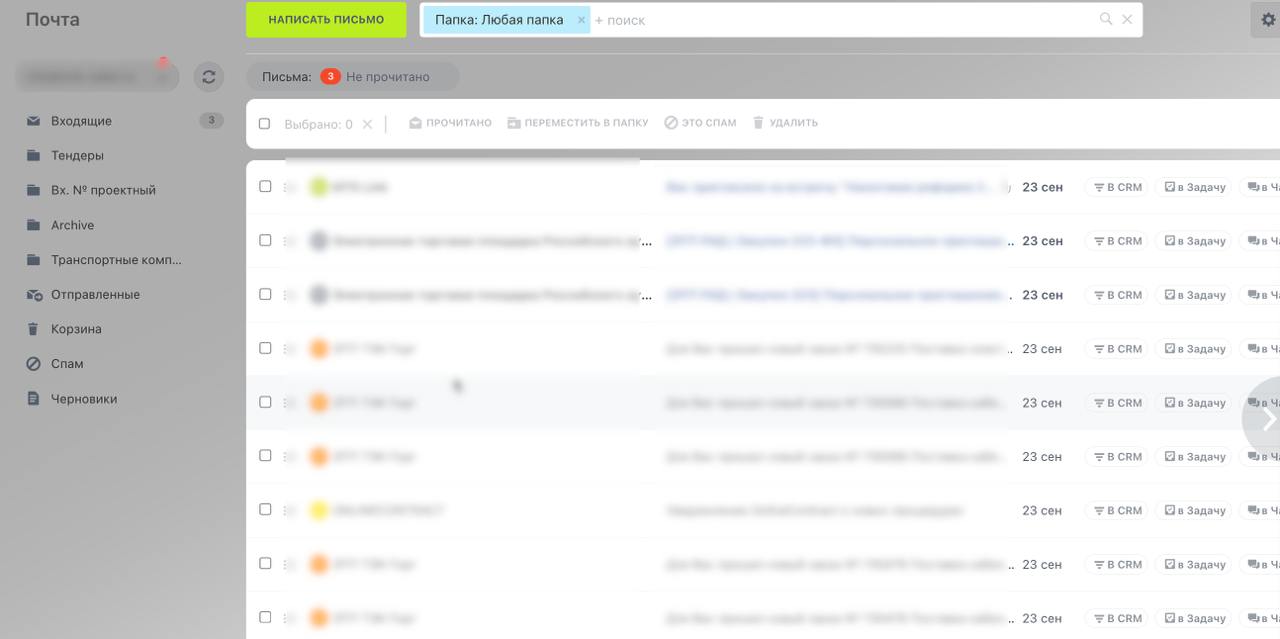Click the green sender avatar circle
The width and height of the screenshot is (1280, 639).
pos(319,187)
